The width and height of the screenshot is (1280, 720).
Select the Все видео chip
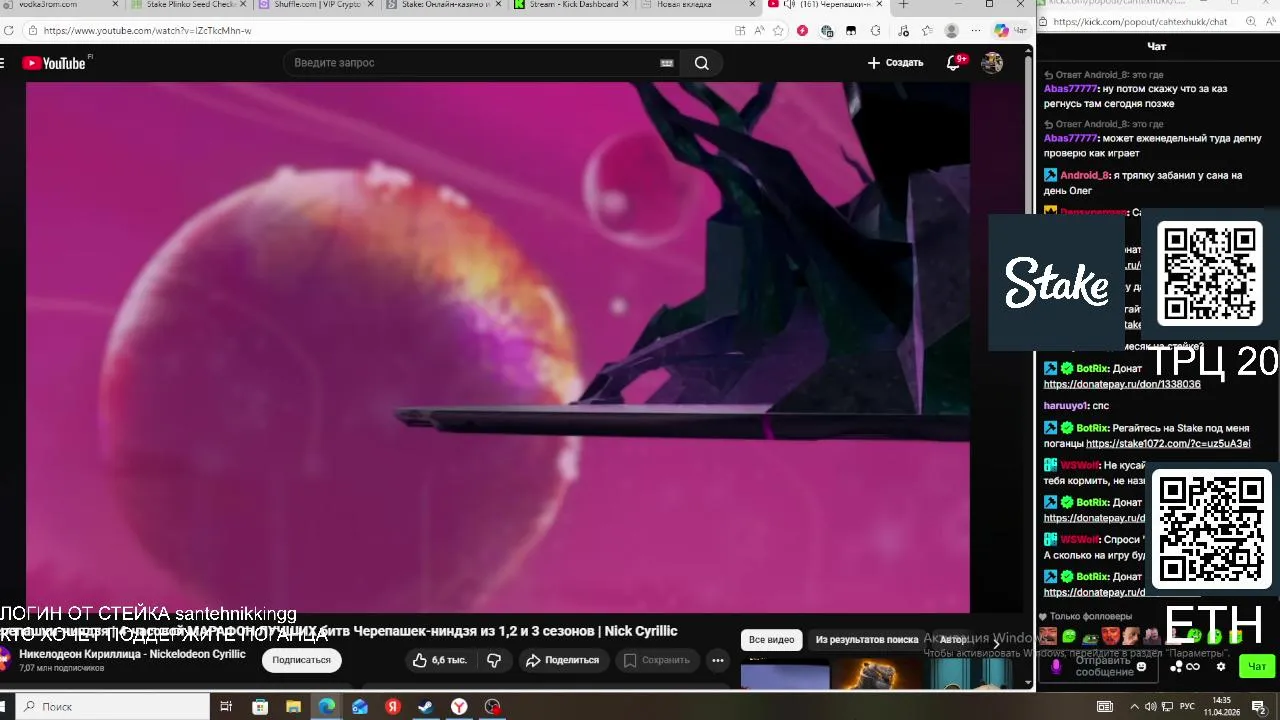772,639
